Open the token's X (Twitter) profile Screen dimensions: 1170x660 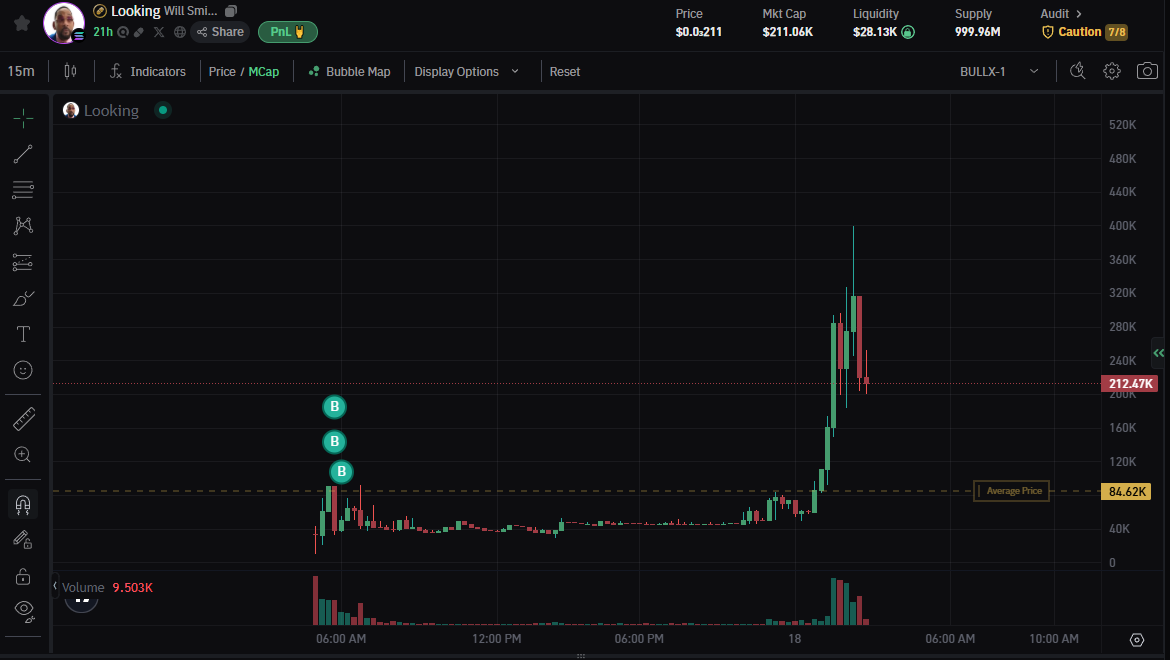(x=159, y=32)
